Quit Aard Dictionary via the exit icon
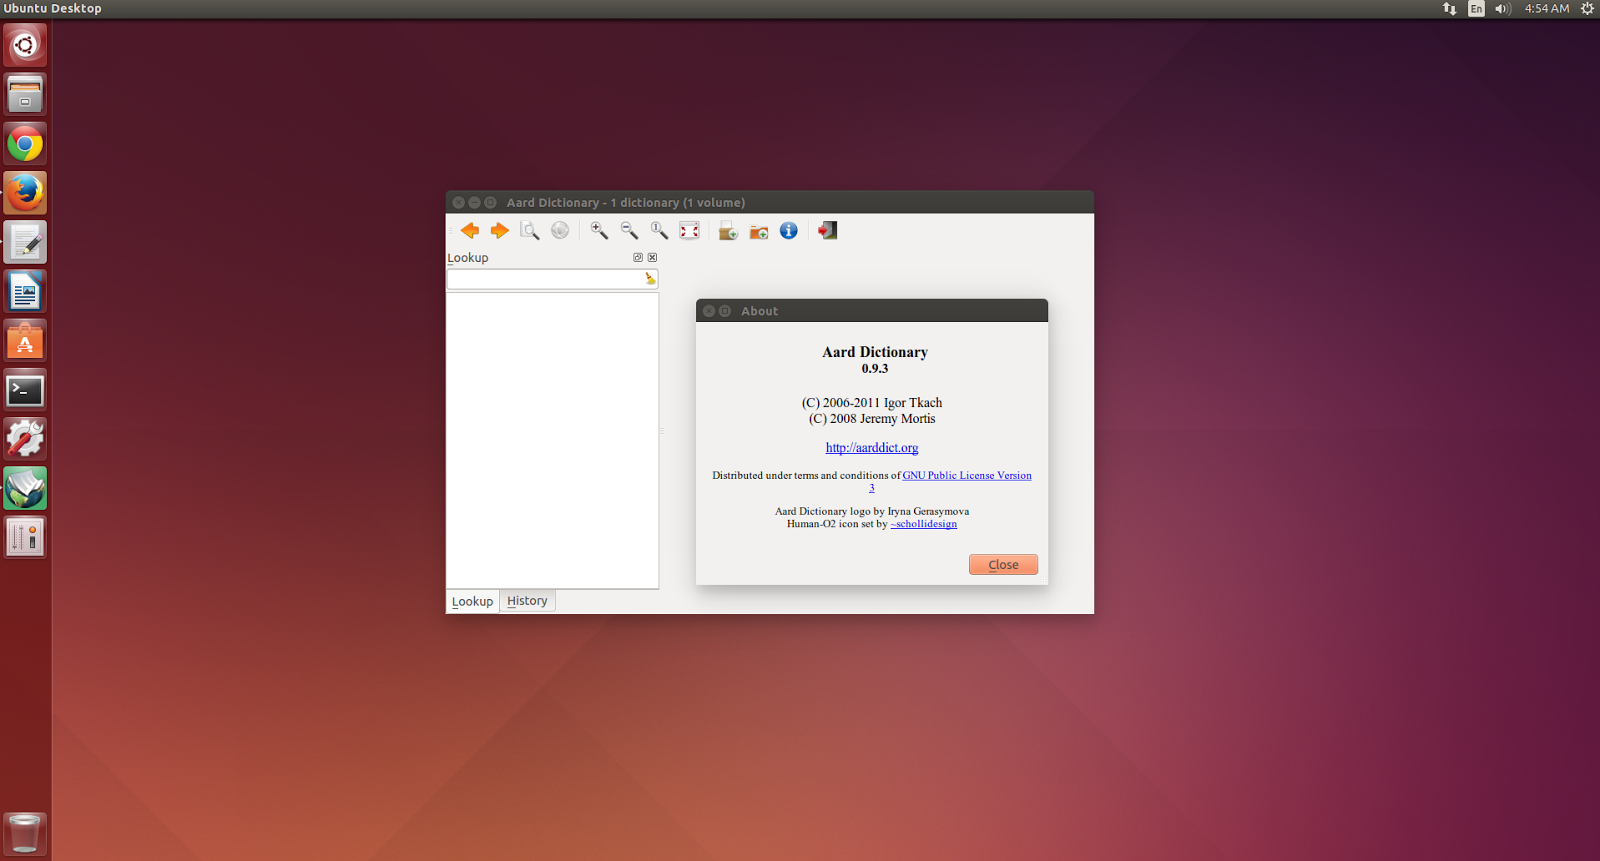Image resolution: width=1600 pixels, height=861 pixels. click(x=827, y=231)
